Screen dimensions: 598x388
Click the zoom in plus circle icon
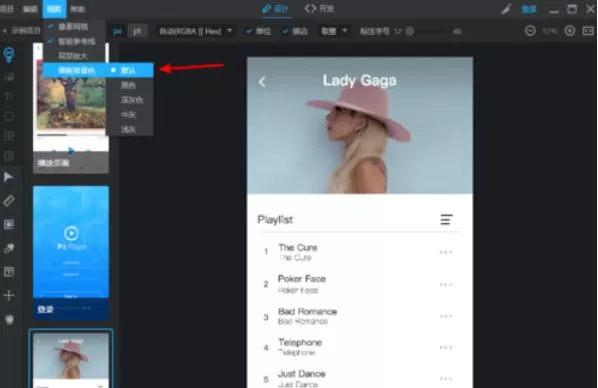click(x=570, y=31)
